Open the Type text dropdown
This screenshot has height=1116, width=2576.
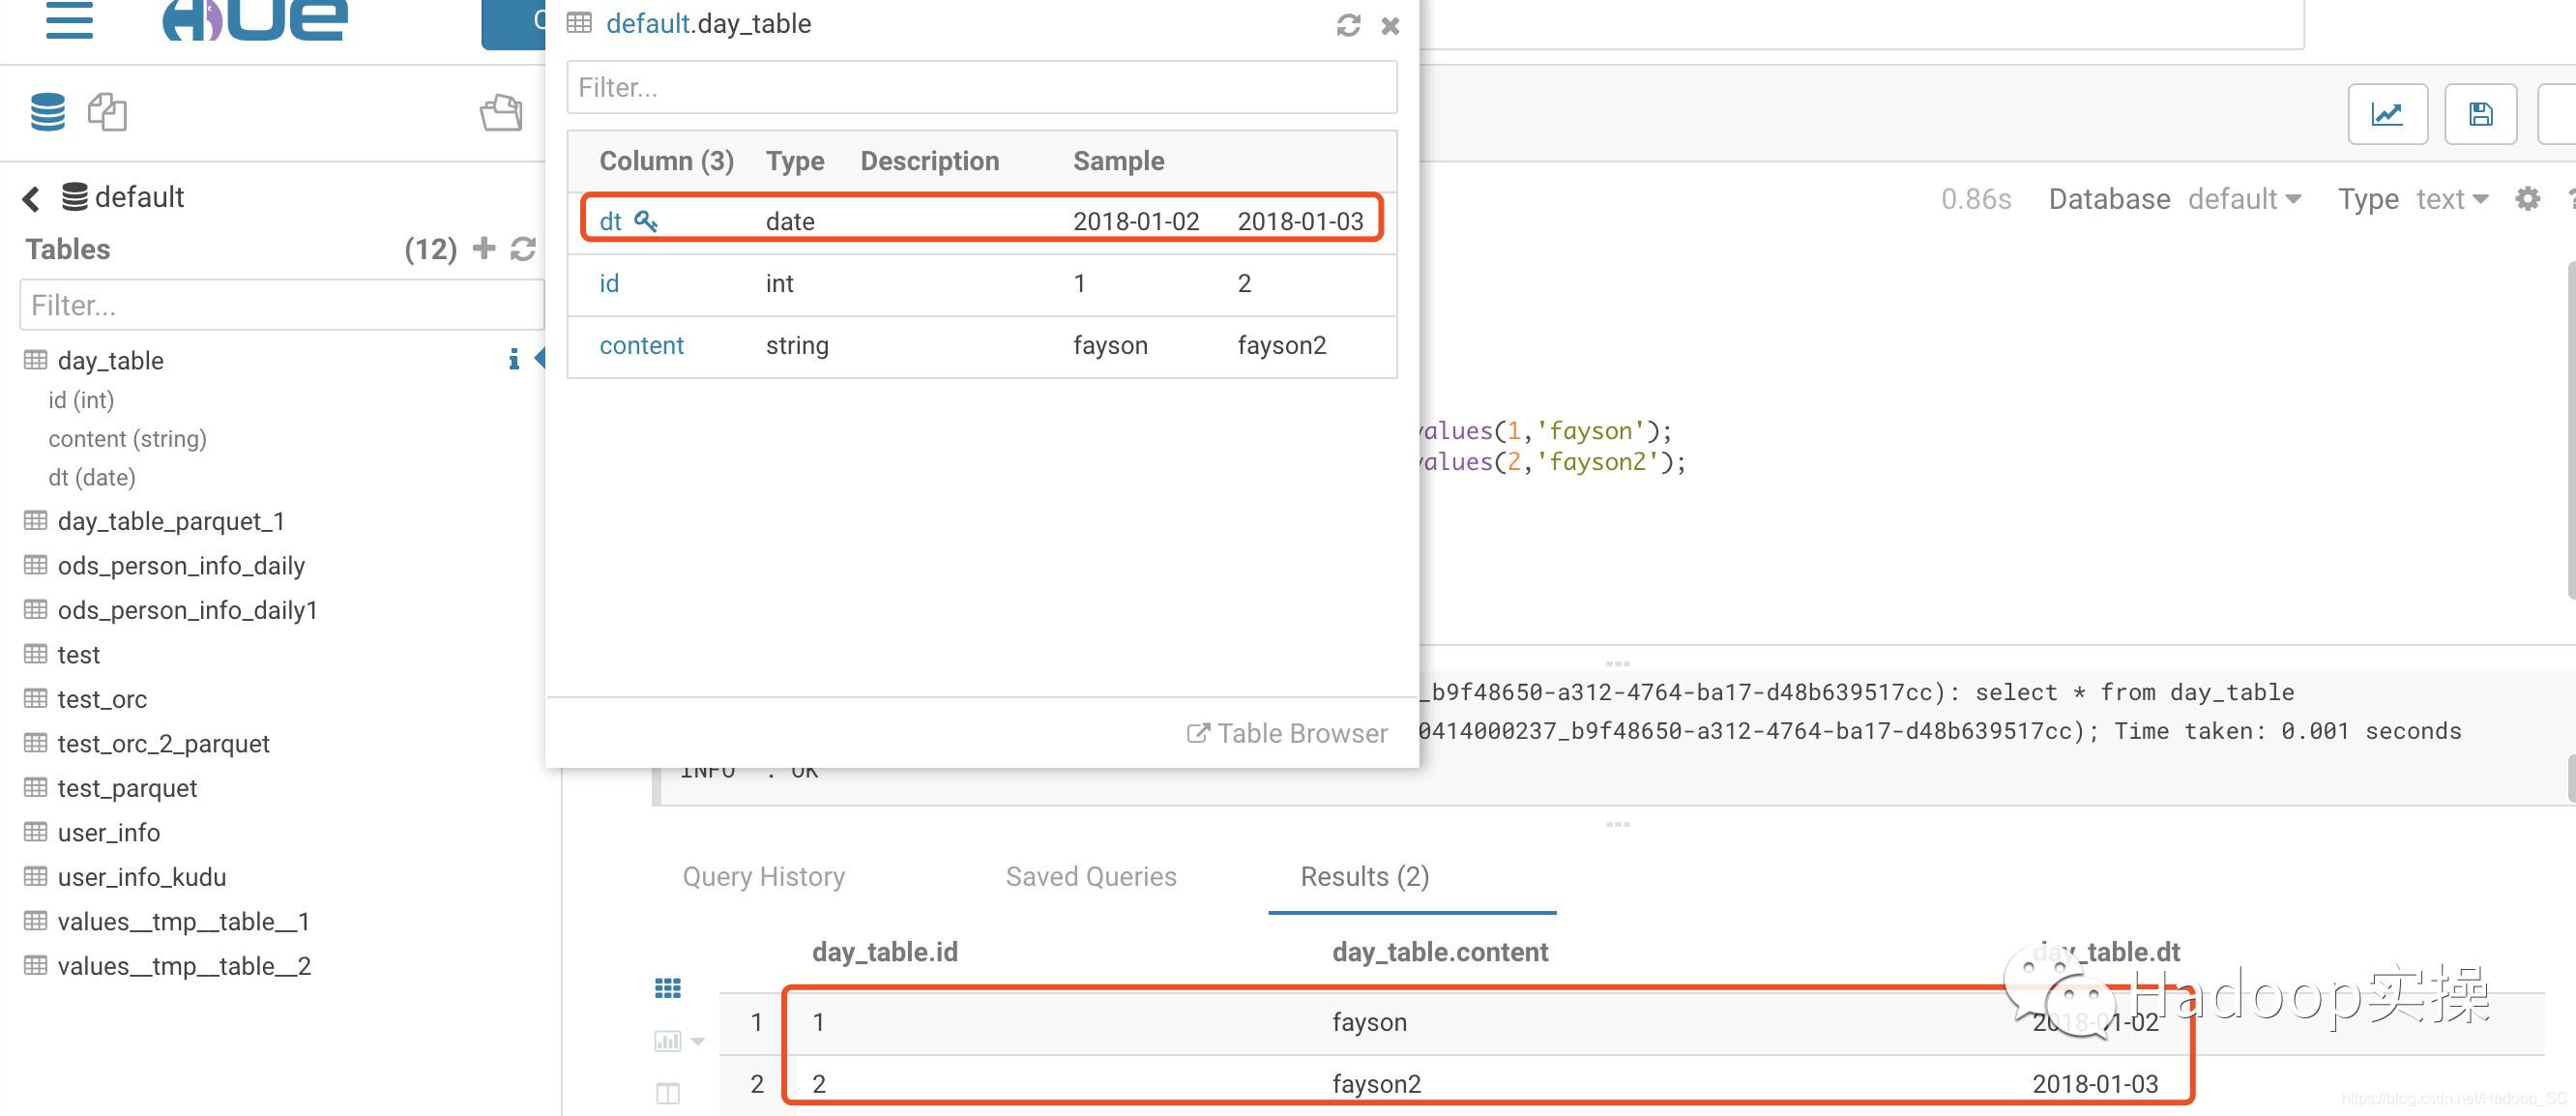click(x=2451, y=199)
